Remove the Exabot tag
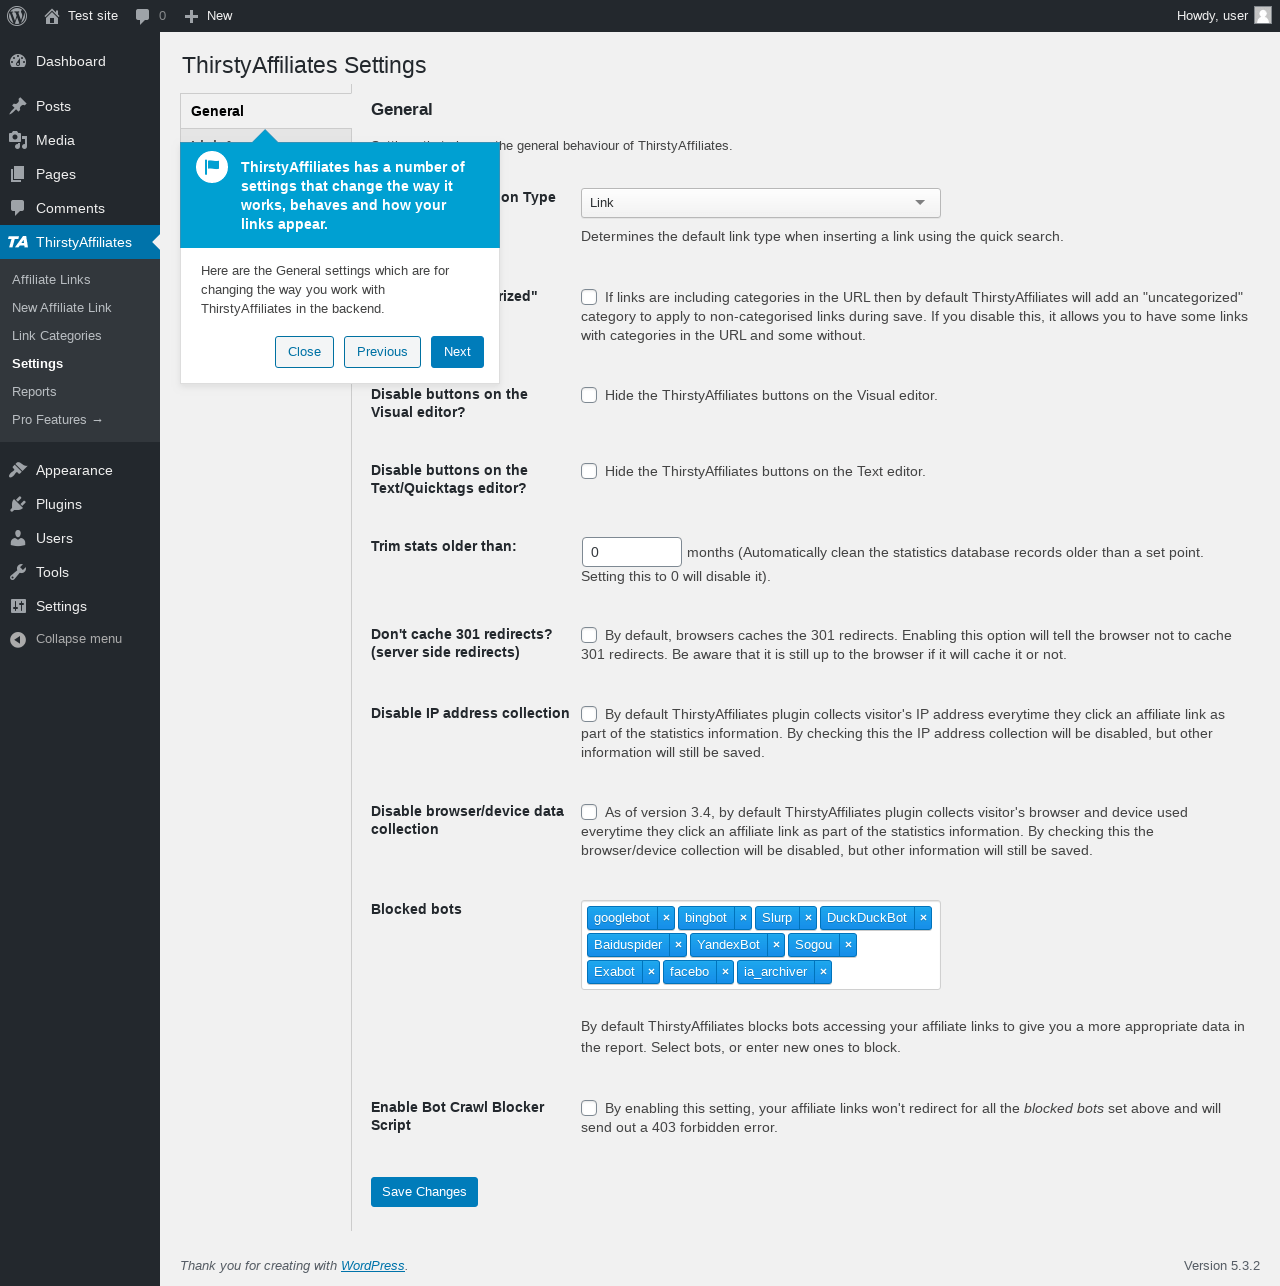1280x1286 pixels. pyautogui.click(x=651, y=972)
